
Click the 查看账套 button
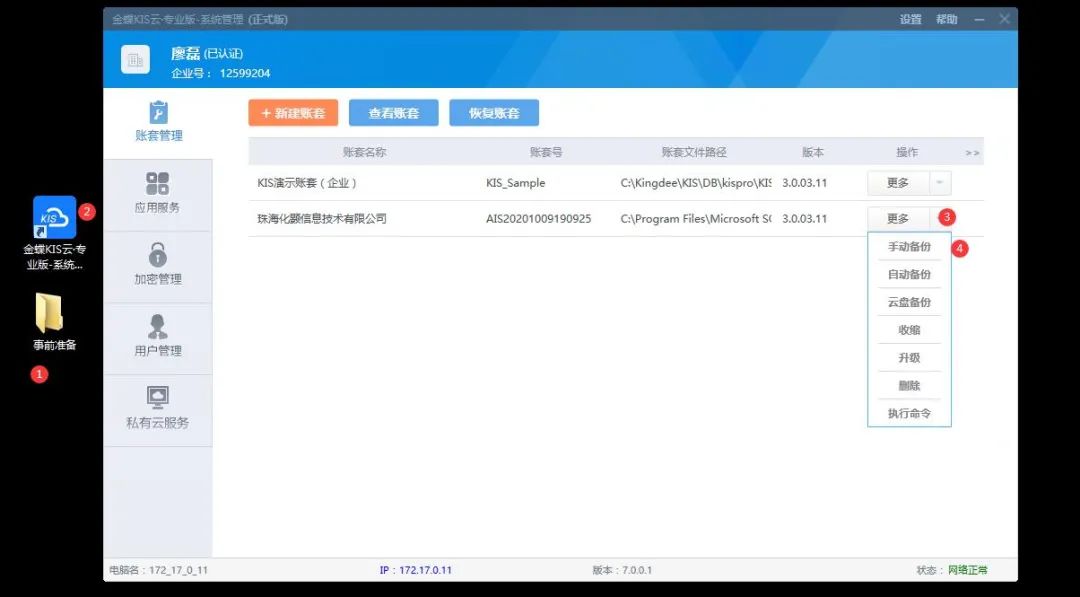pos(393,113)
